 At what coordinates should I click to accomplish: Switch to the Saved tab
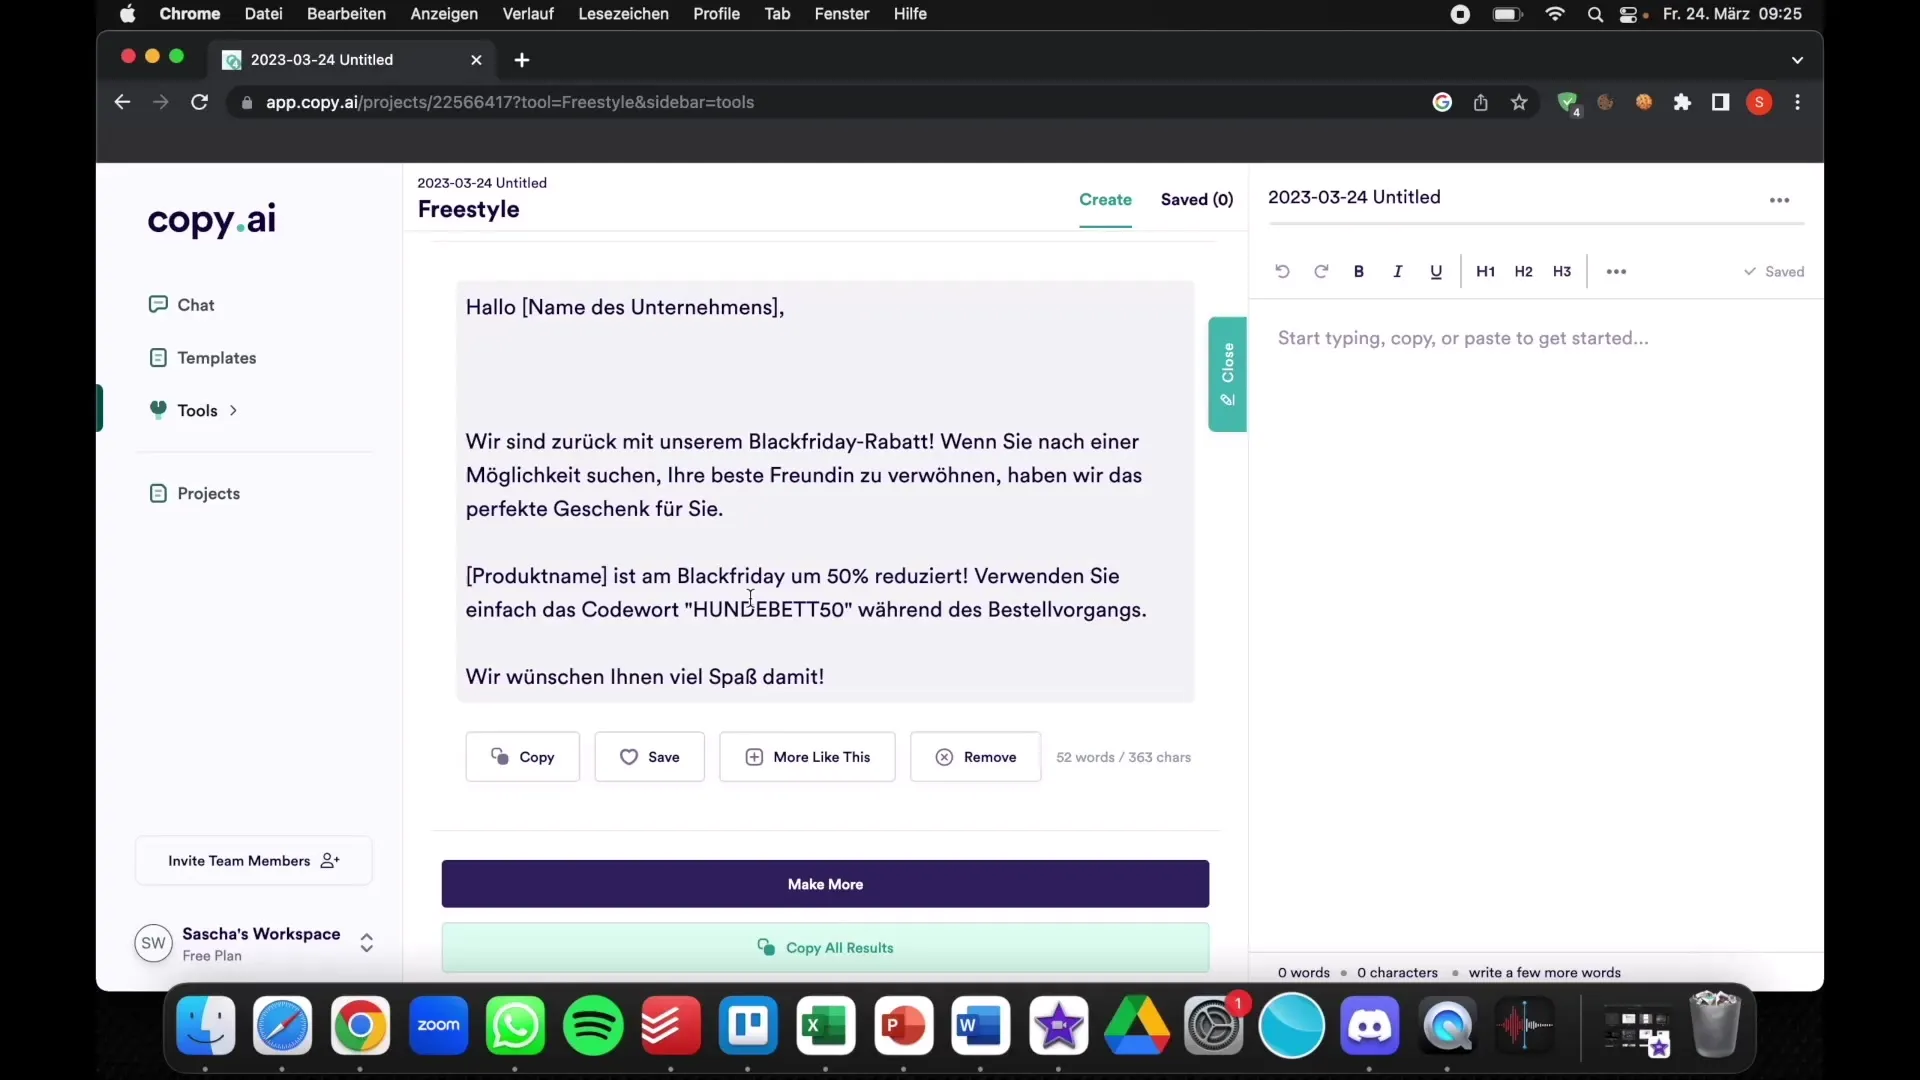click(x=1197, y=199)
